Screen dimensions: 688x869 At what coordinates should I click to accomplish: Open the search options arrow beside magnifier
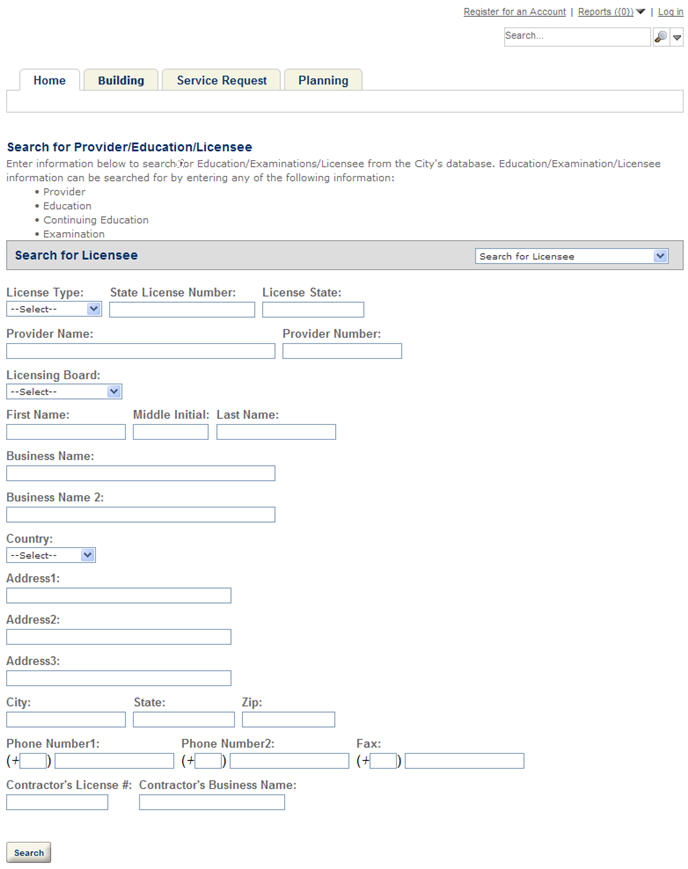[x=677, y=37]
